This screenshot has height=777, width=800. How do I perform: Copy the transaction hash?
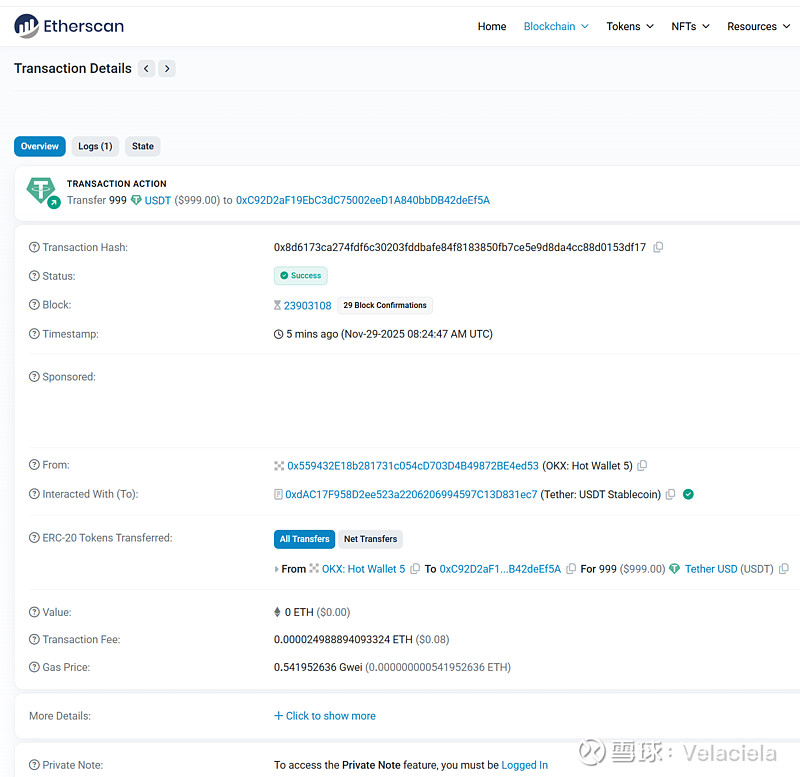(658, 247)
